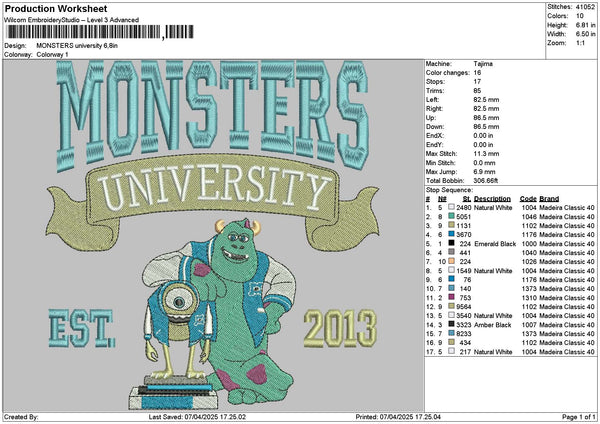Click the Max Jump value 6.9 mm
The width and height of the screenshot is (600, 424).
(485, 172)
